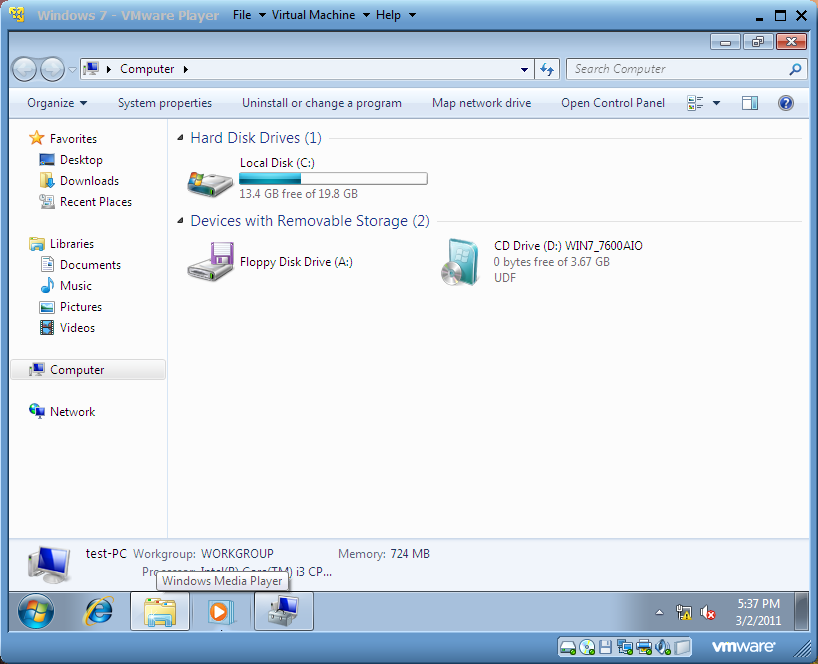The width and height of the screenshot is (818, 664).
Task: Click VMware CD/DVD device icon
Action: [x=587, y=648]
